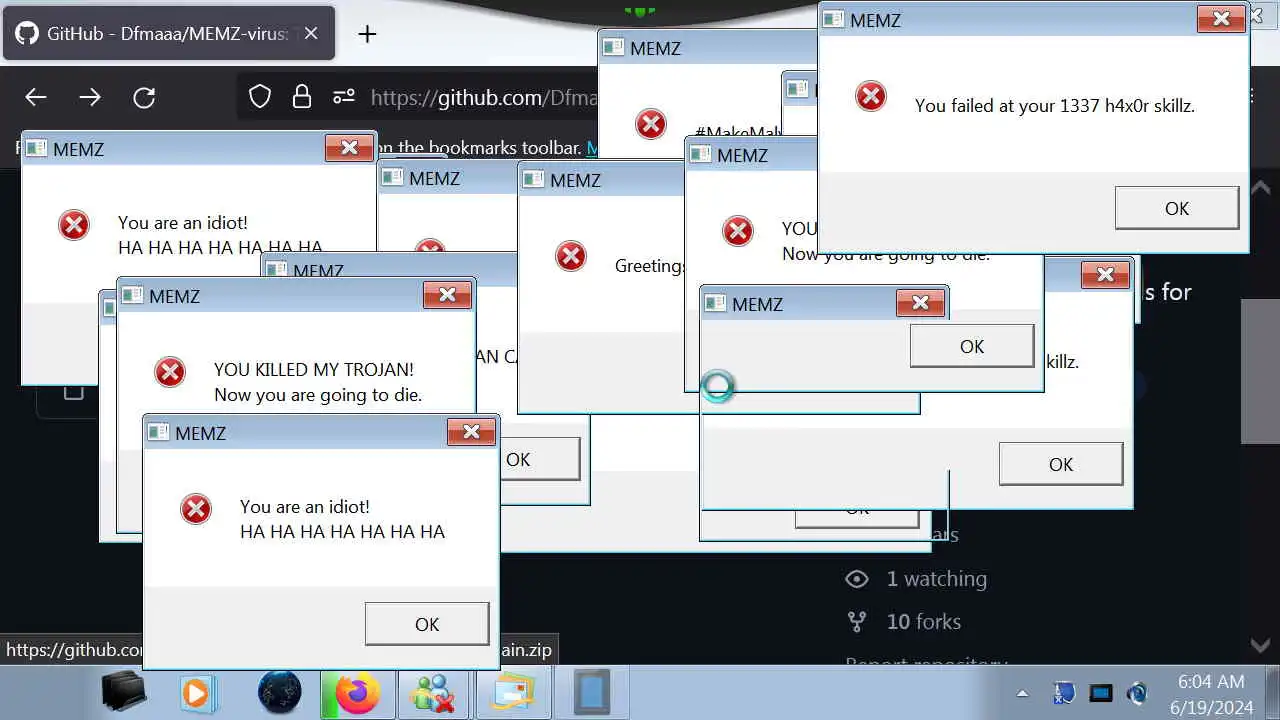This screenshot has height=720, width=1280.
Task: Click the globe tray icon beside the clock
Action: pos(1137,693)
